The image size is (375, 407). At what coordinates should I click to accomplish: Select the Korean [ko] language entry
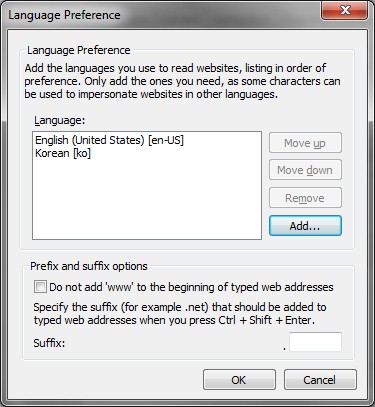(x=63, y=153)
